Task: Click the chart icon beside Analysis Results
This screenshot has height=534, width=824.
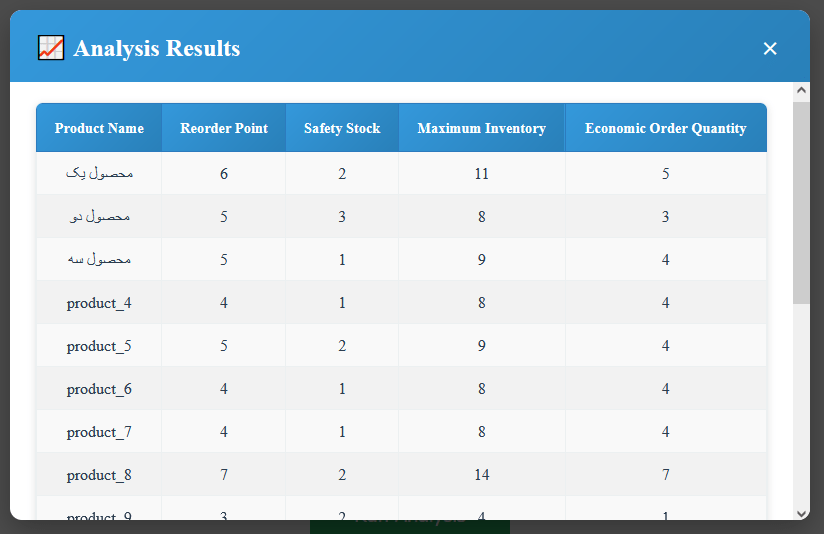Action: click(51, 48)
